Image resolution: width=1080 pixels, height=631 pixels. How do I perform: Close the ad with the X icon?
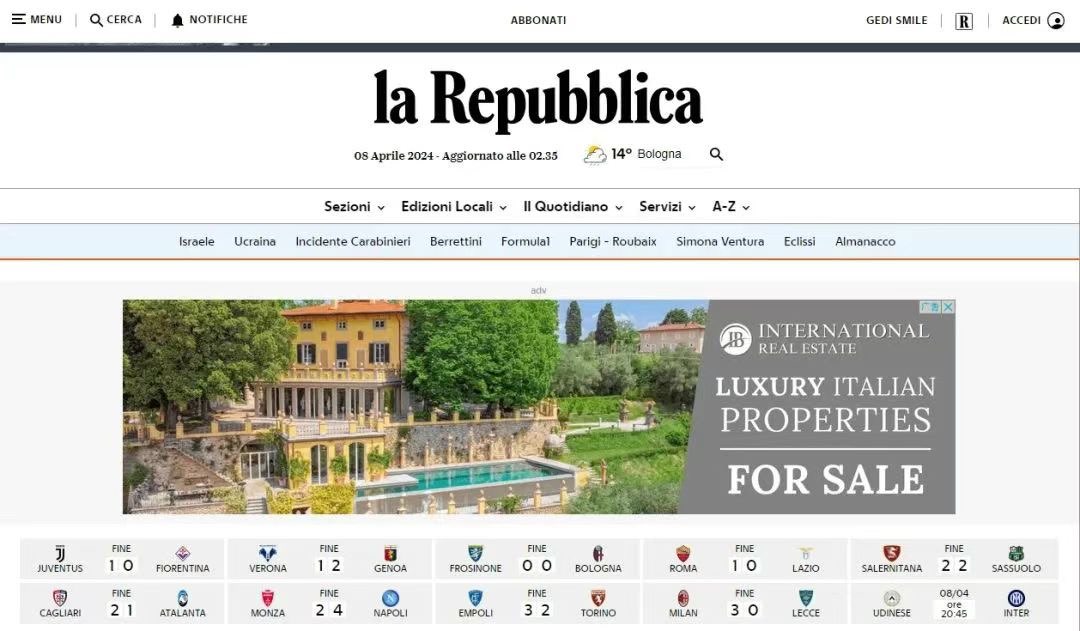pyautogui.click(x=948, y=307)
